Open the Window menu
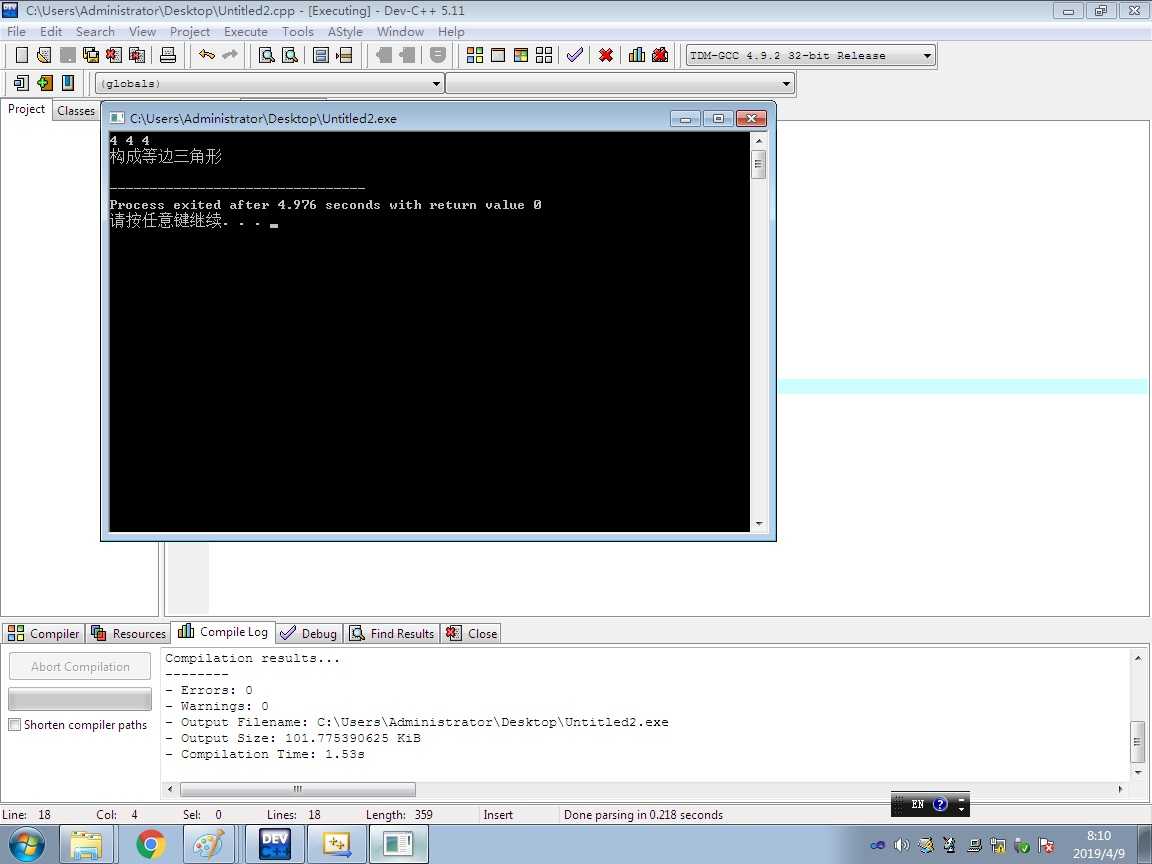 pyautogui.click(x=400, y=32)
